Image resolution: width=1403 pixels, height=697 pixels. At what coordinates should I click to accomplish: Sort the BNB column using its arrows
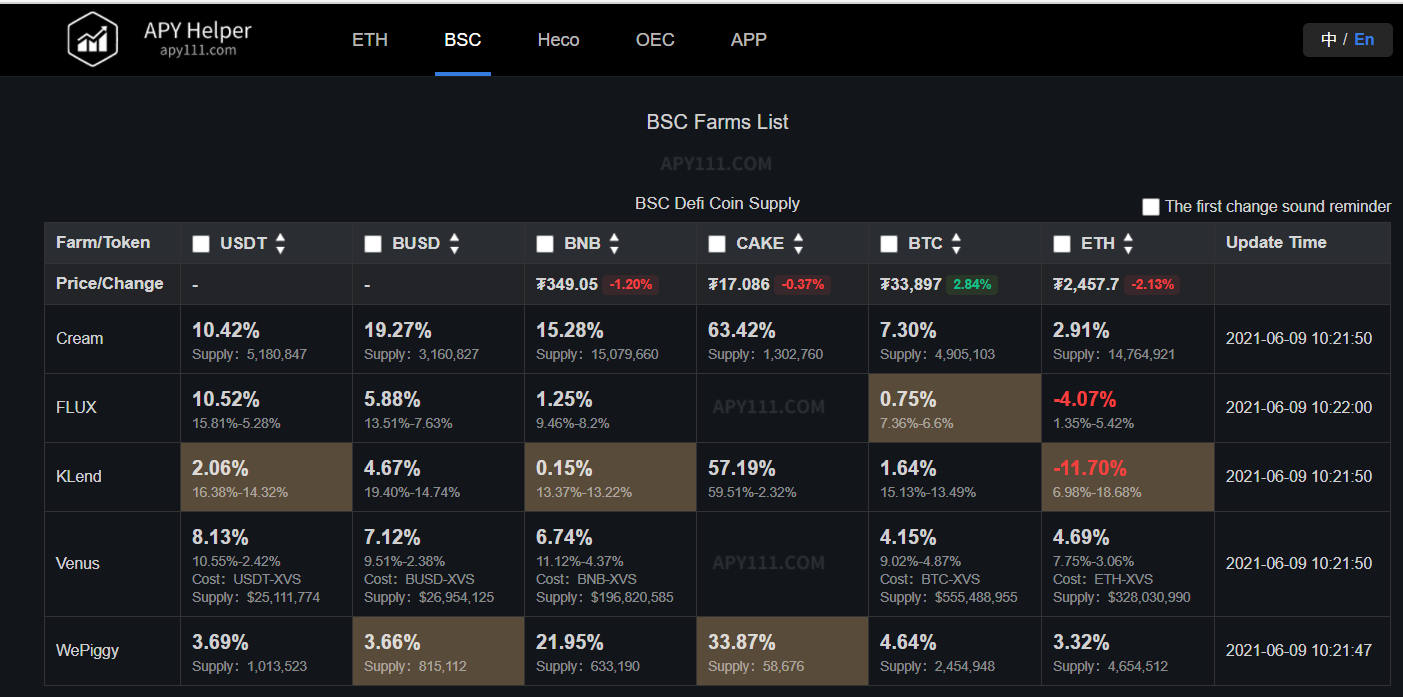[x=614, y=243]
